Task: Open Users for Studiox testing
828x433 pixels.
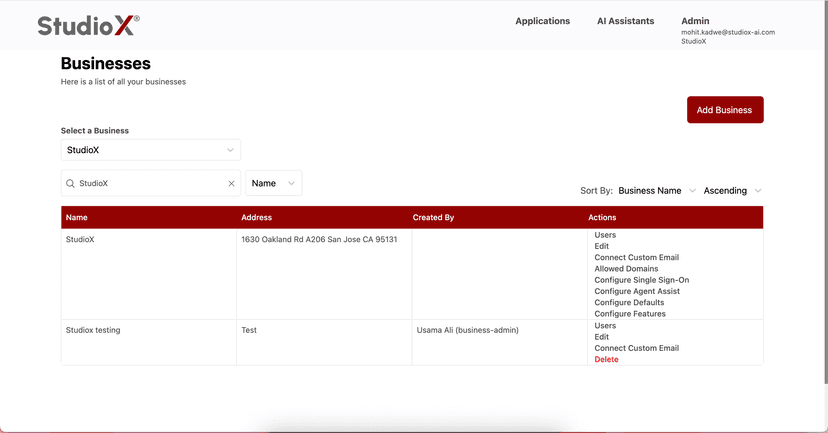Action: pos(605,326)
